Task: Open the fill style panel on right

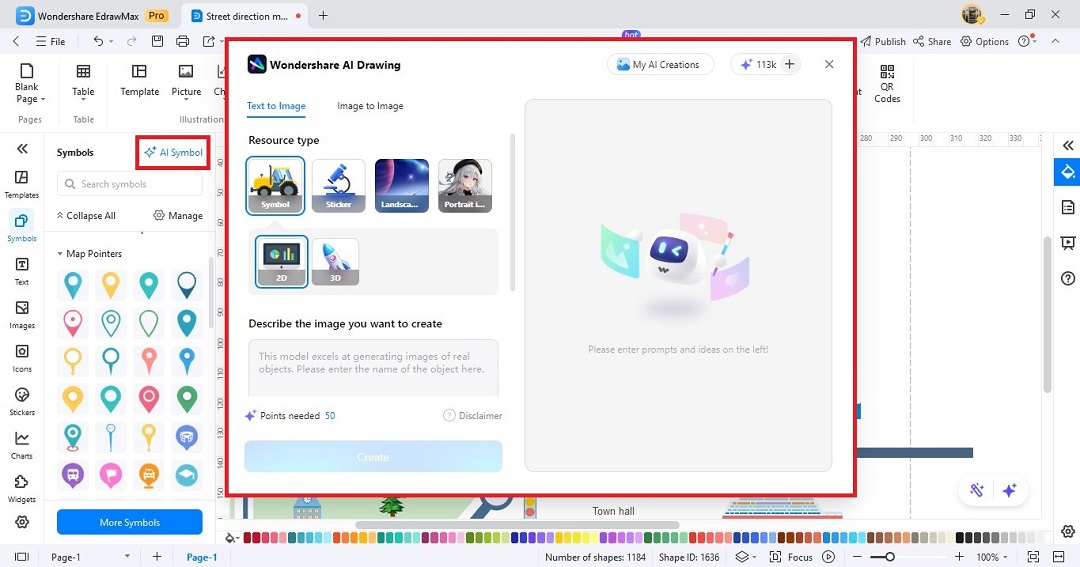Action: coord(1068,172)
